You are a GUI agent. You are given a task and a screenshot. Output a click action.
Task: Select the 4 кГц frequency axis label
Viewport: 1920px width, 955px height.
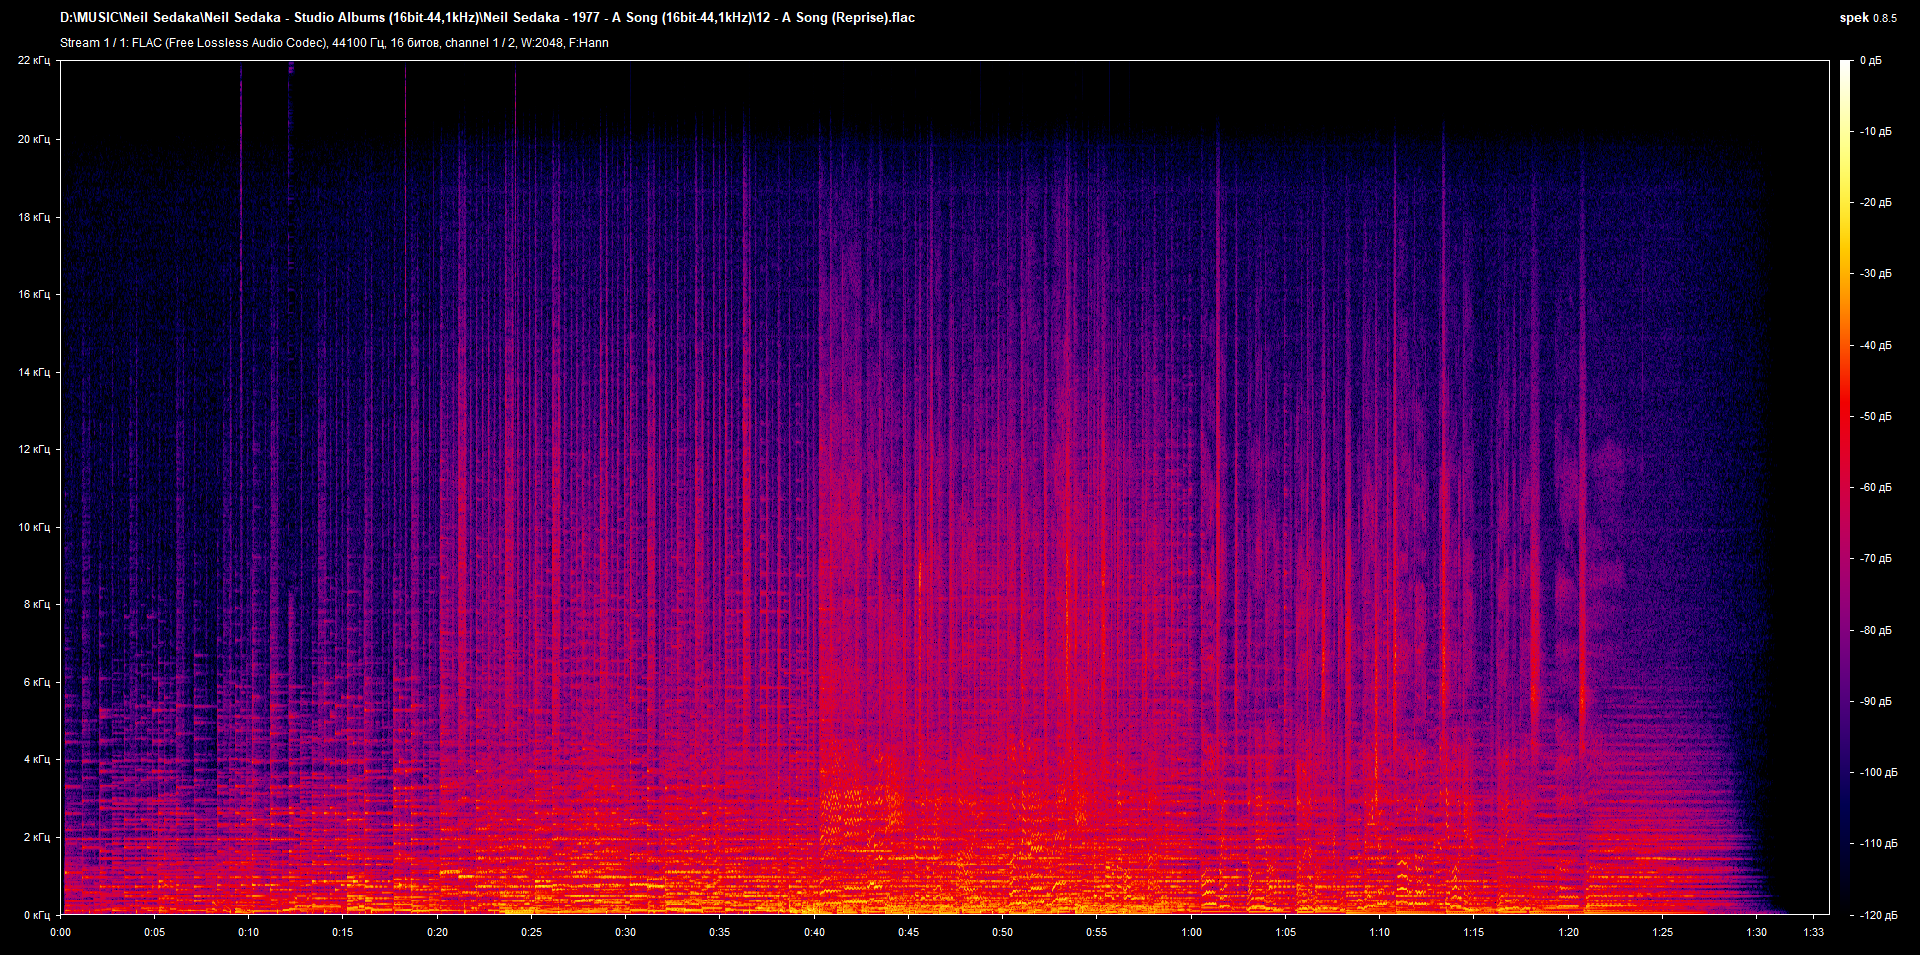[37, 759]
